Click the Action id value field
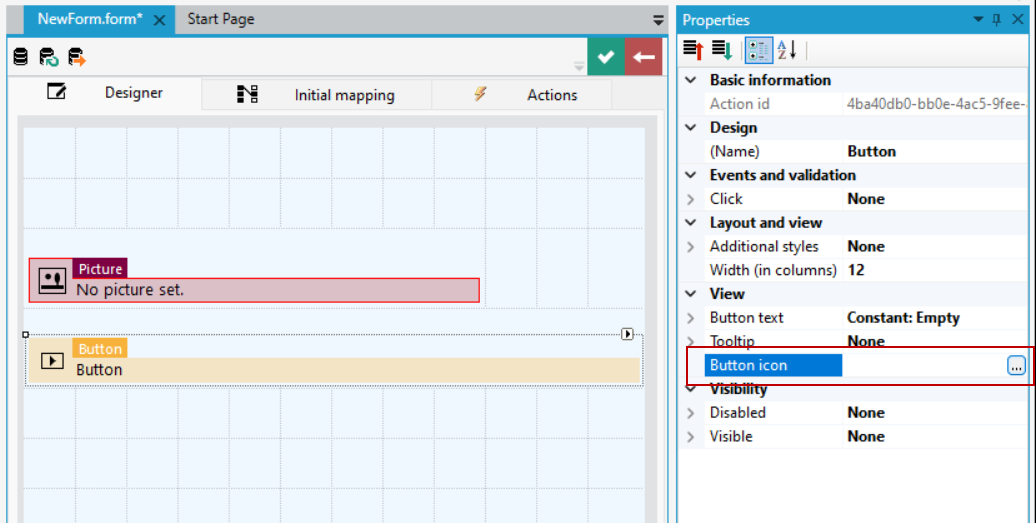Viewport: 1036px width, 523px height. click(x=936, y=104)
